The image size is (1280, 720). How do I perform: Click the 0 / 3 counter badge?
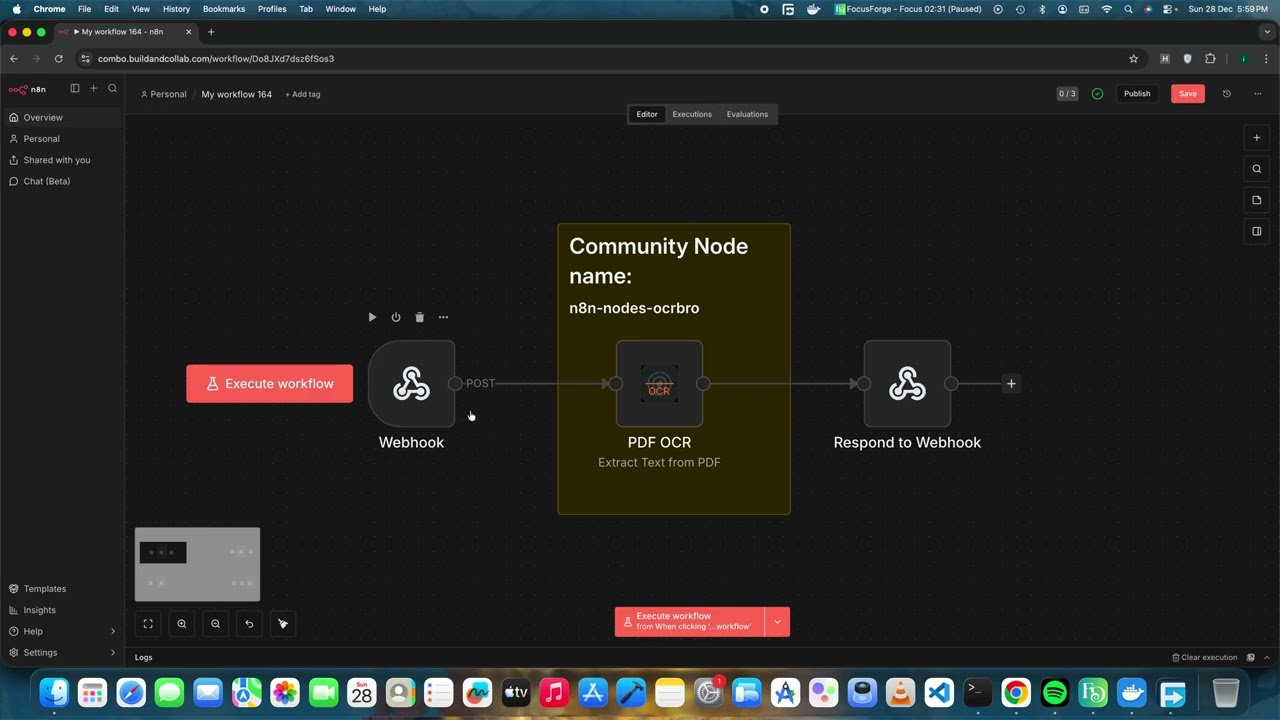1067,94
